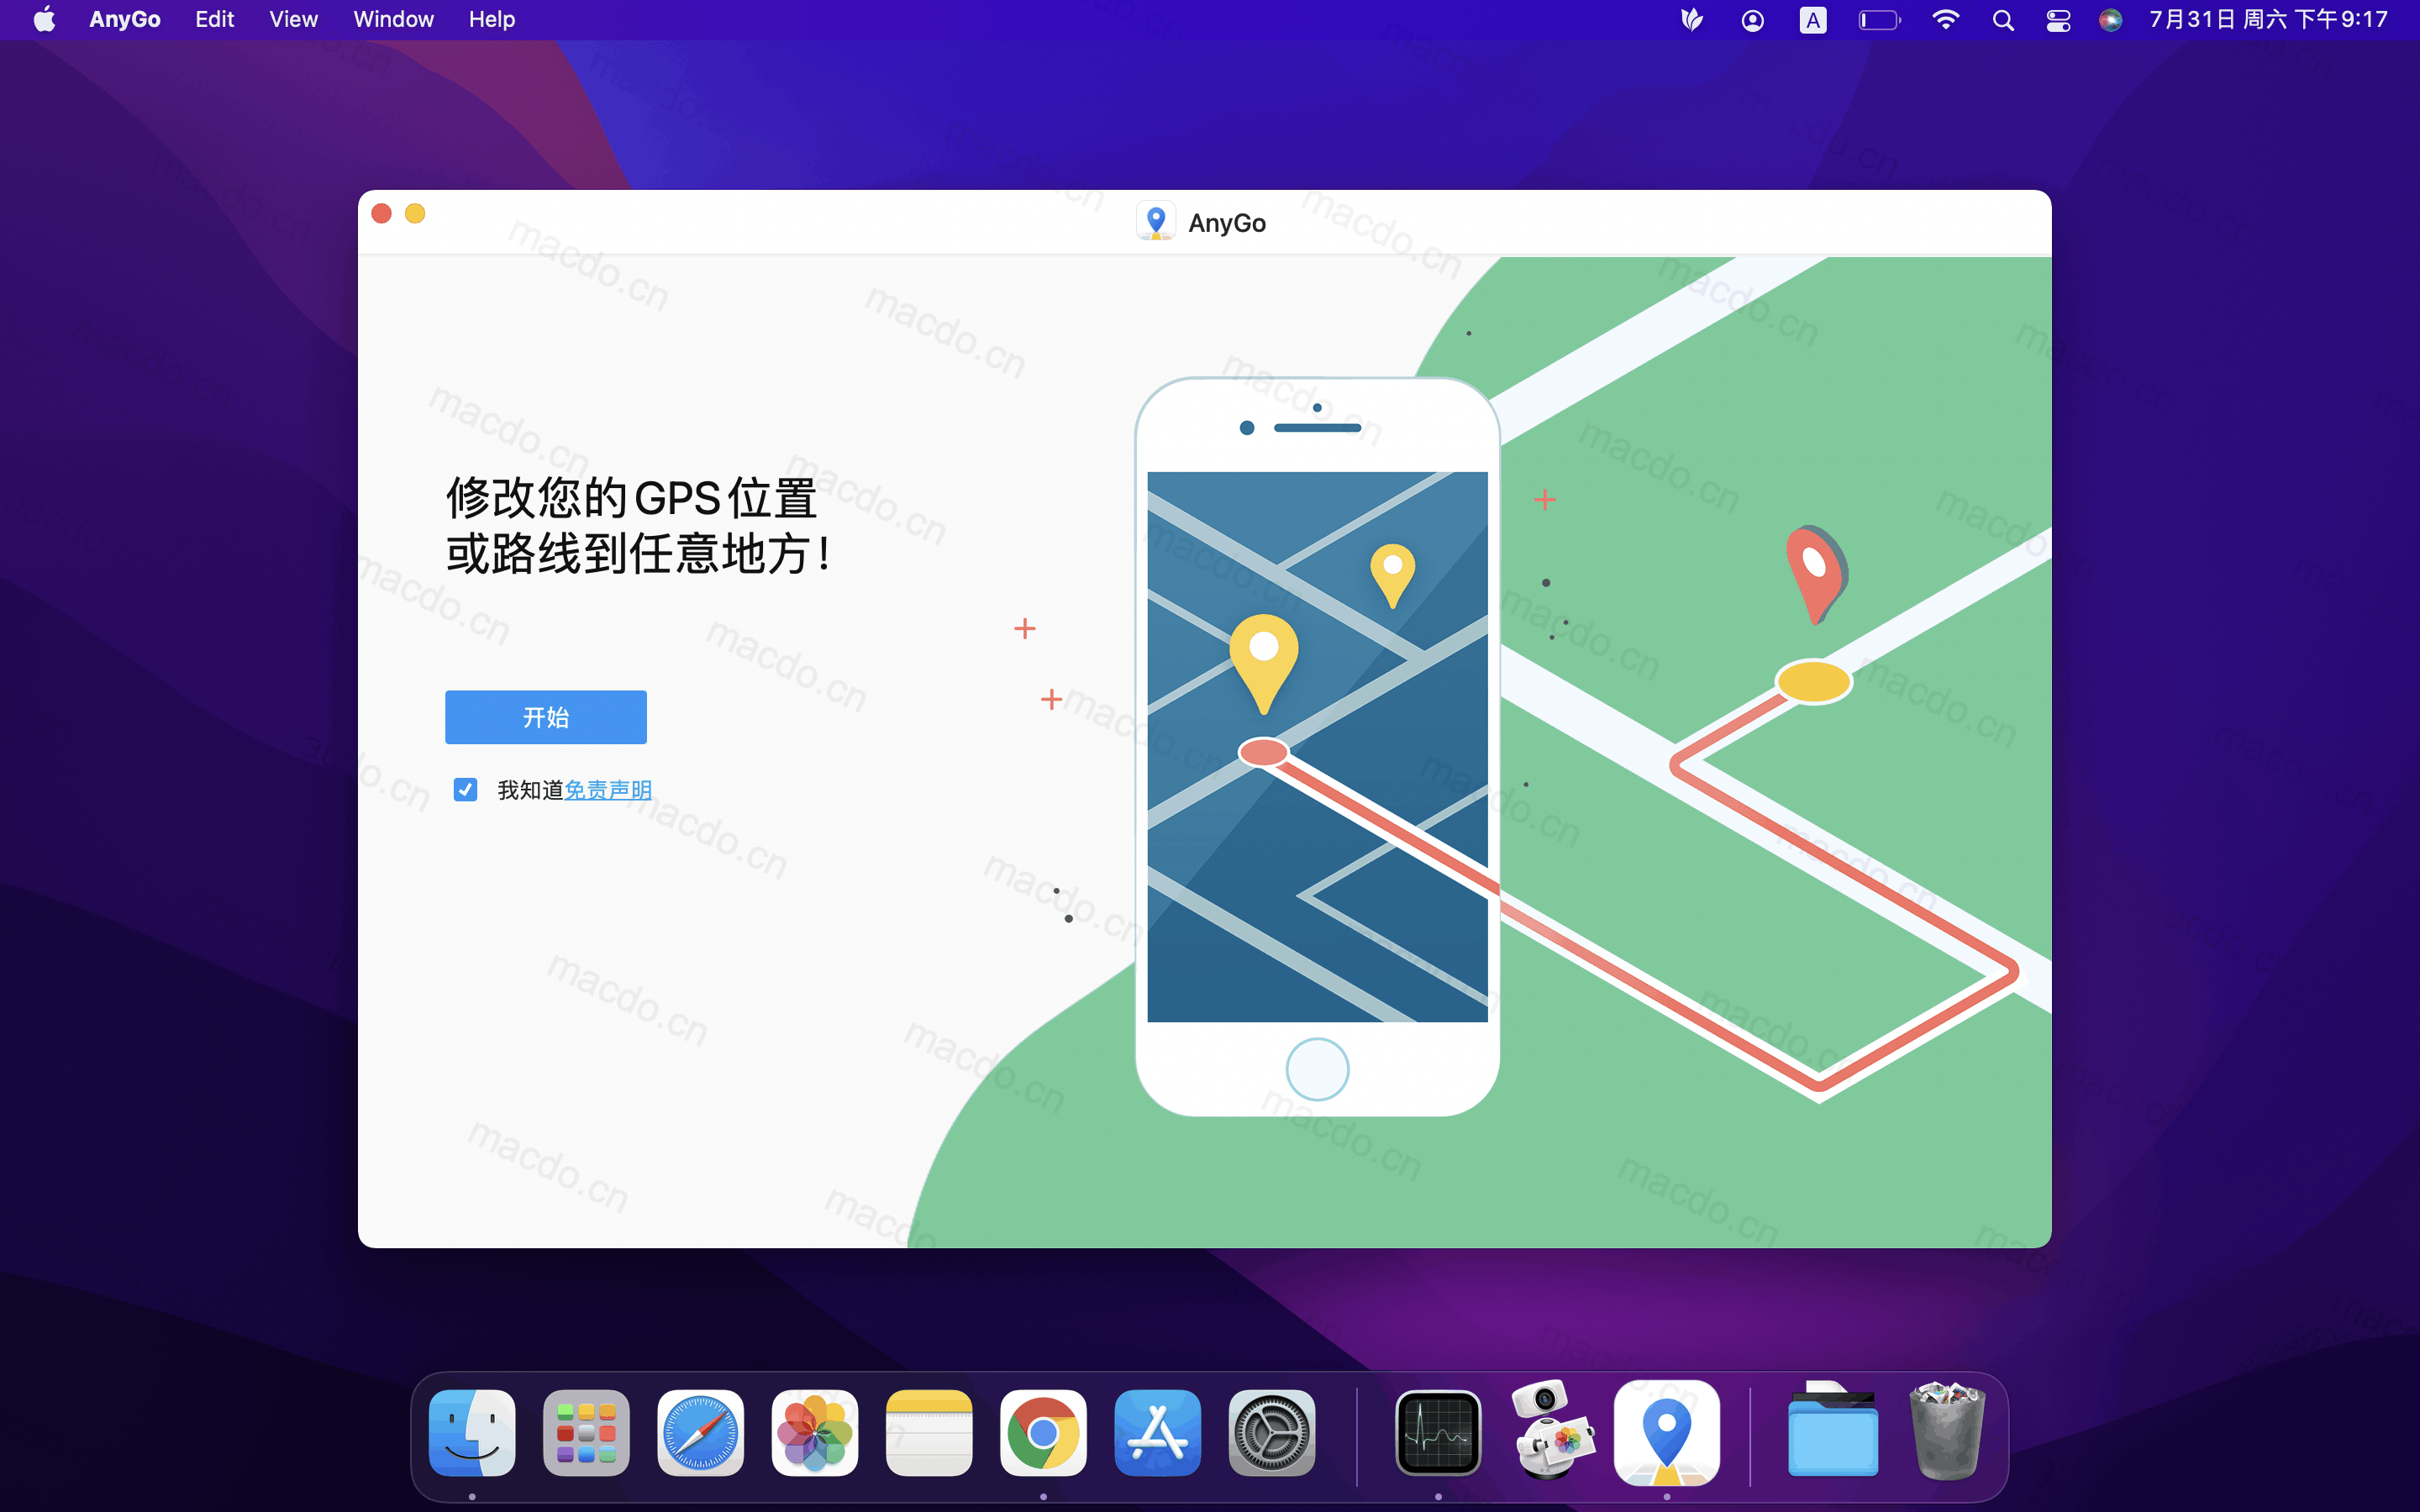Open the Apple menu

pos(44,19)
